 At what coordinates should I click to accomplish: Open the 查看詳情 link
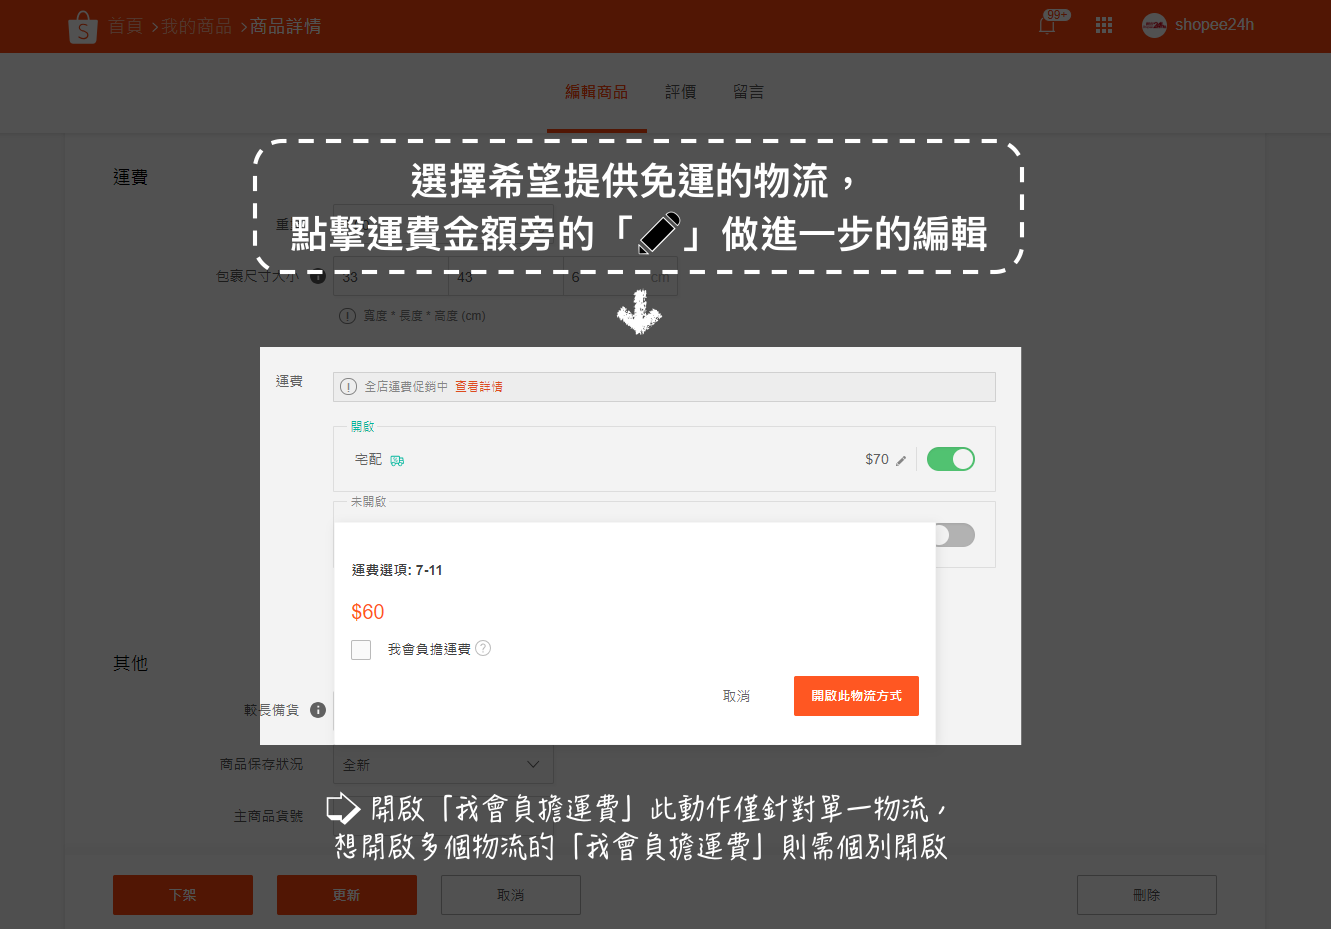click(479, 387)
